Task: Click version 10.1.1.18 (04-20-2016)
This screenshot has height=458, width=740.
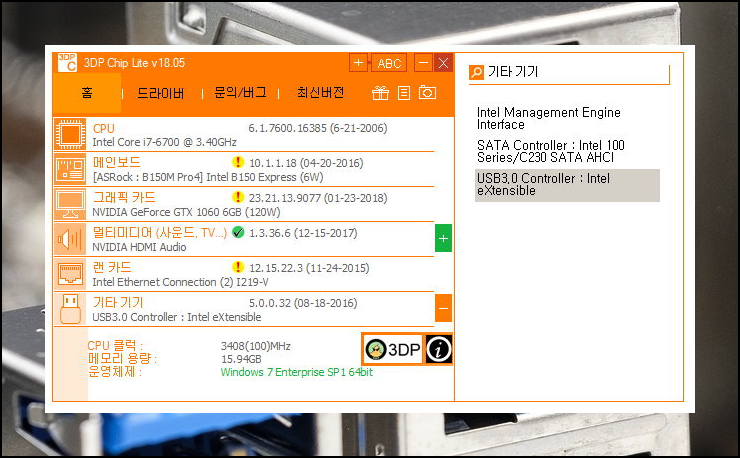Action: click(306, 163)
